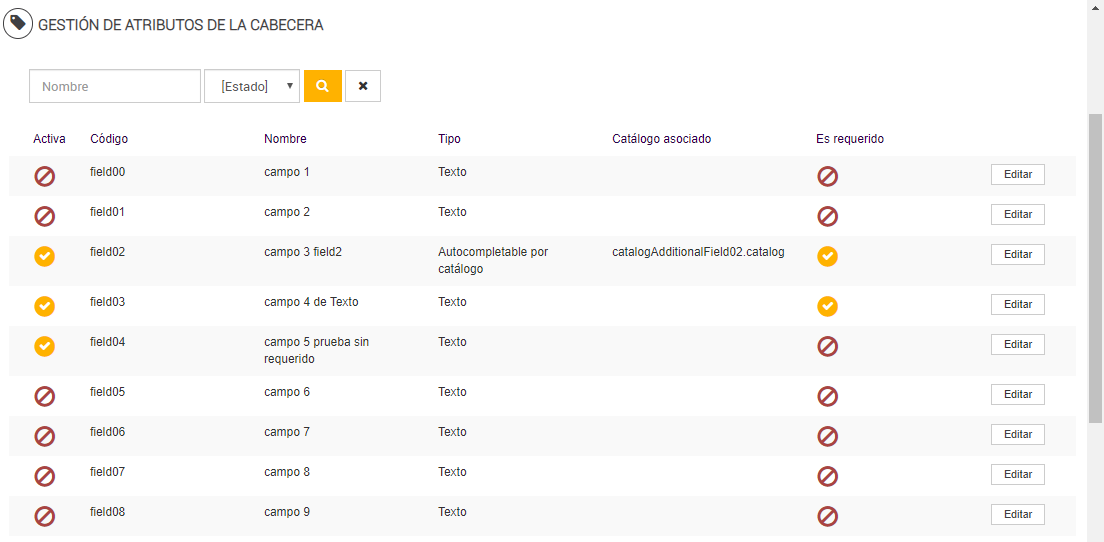Screen dimensions: 1104x542
Task: Click the inactive status icon for field08
Action: click(x=45, y=516)
